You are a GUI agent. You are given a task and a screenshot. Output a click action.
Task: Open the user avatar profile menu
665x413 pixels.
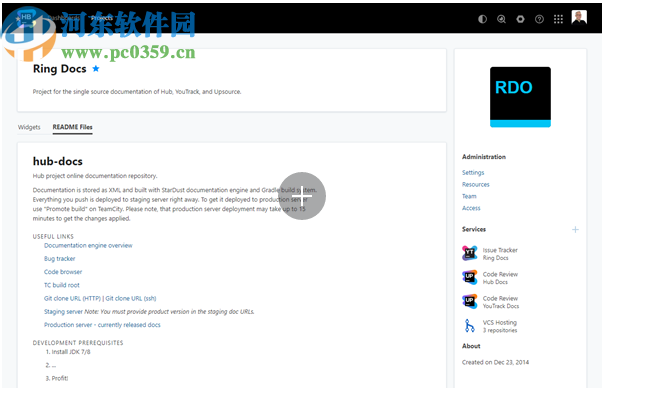[579, 18]
